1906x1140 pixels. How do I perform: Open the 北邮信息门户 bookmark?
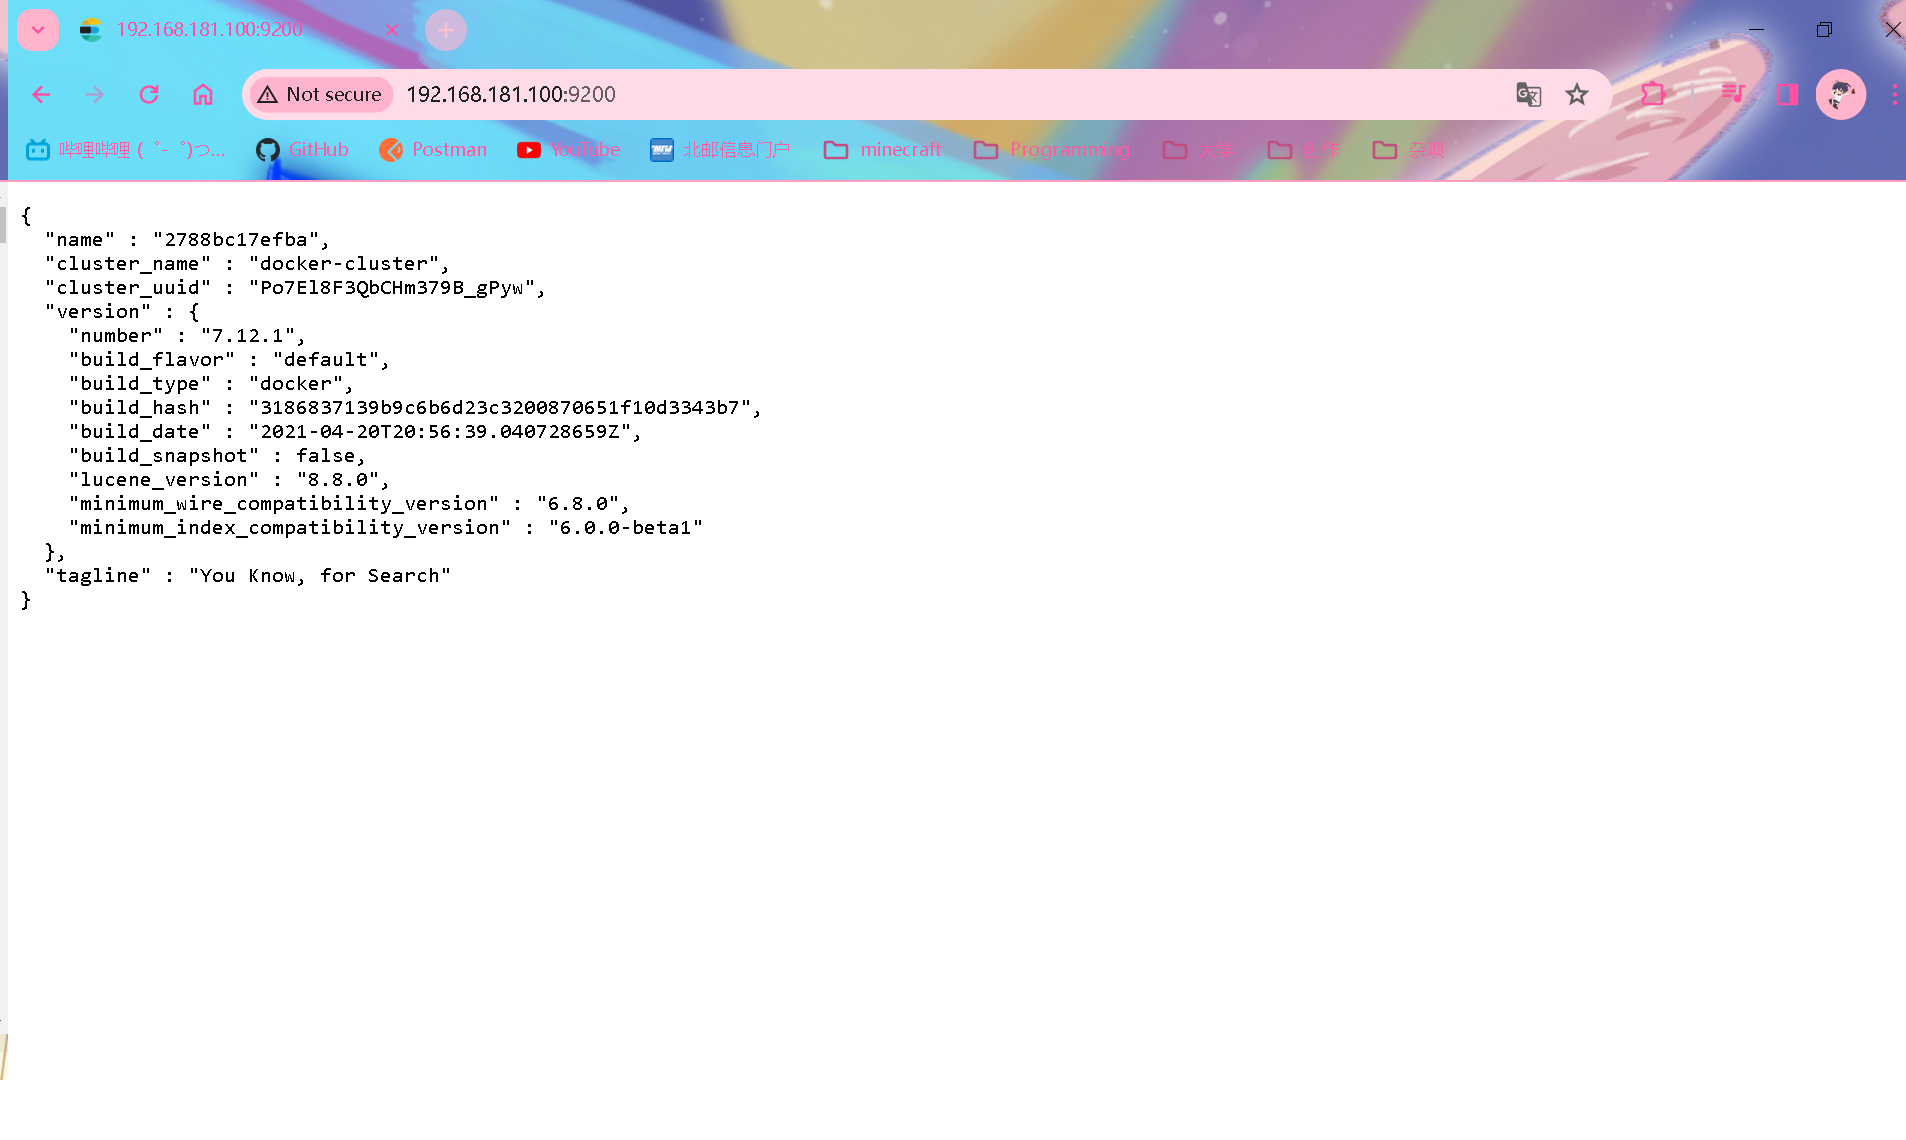(720, 150)
